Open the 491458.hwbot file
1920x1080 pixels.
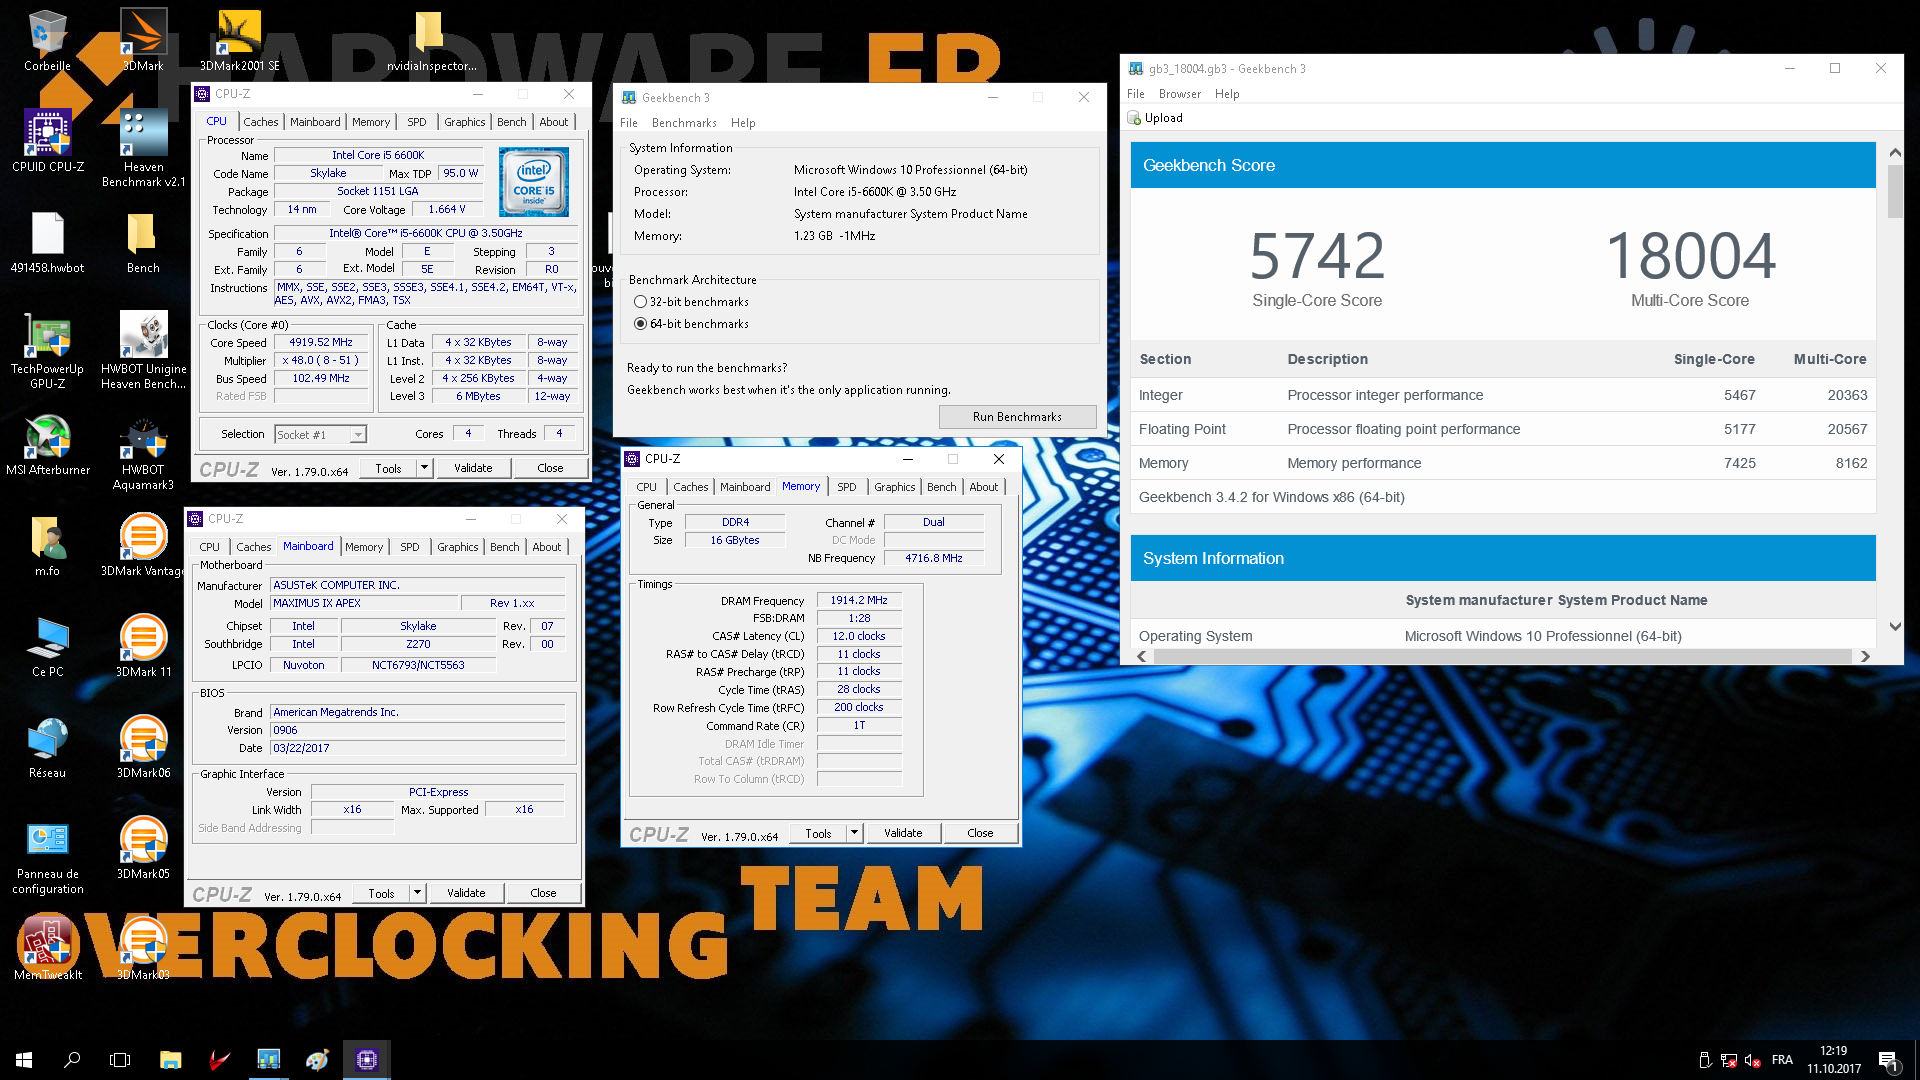pyautogui.click(x=47, y=242)
